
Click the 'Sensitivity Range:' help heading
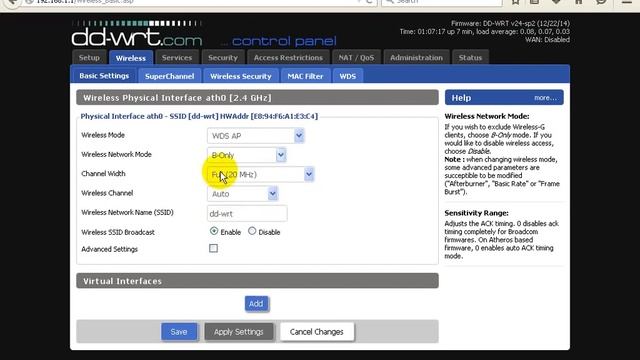point(476,213)
